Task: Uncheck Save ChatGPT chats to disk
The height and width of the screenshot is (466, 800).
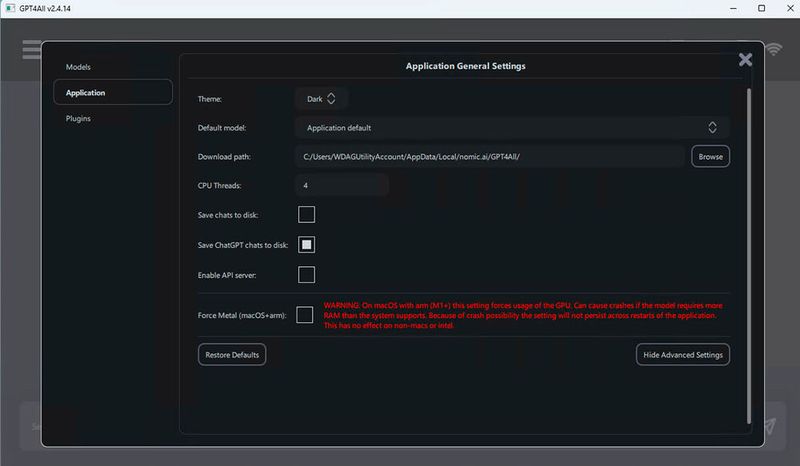Action: 306,244
